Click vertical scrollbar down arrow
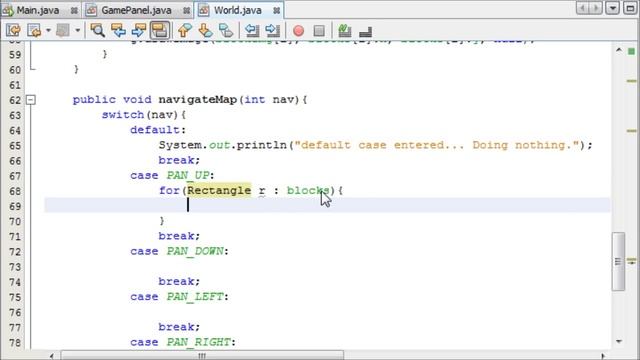 (x=619, y=341)
